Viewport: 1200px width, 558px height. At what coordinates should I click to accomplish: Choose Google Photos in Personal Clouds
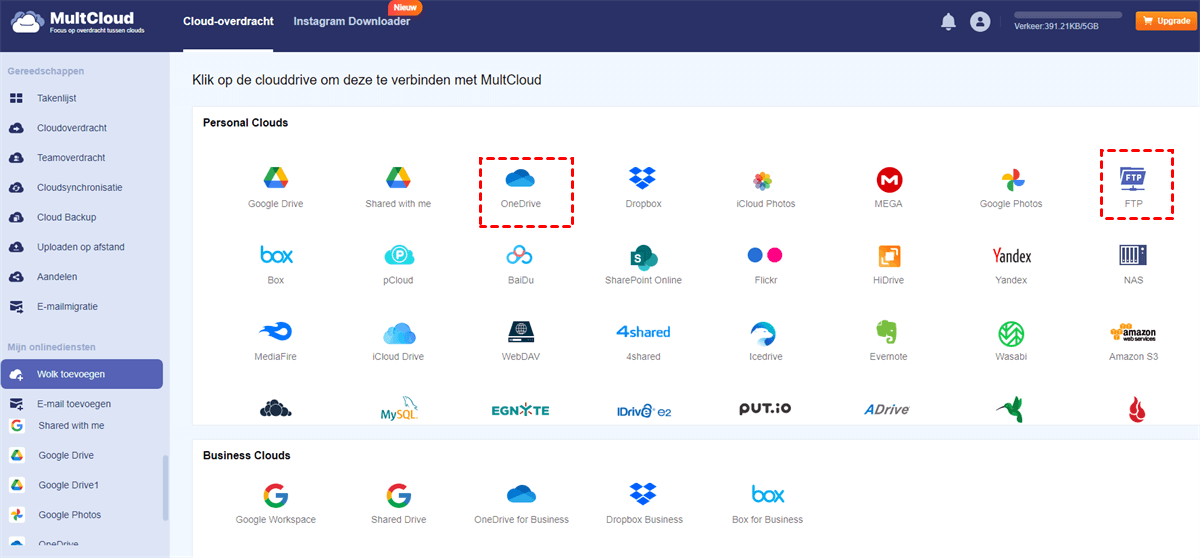(1011, 188)
